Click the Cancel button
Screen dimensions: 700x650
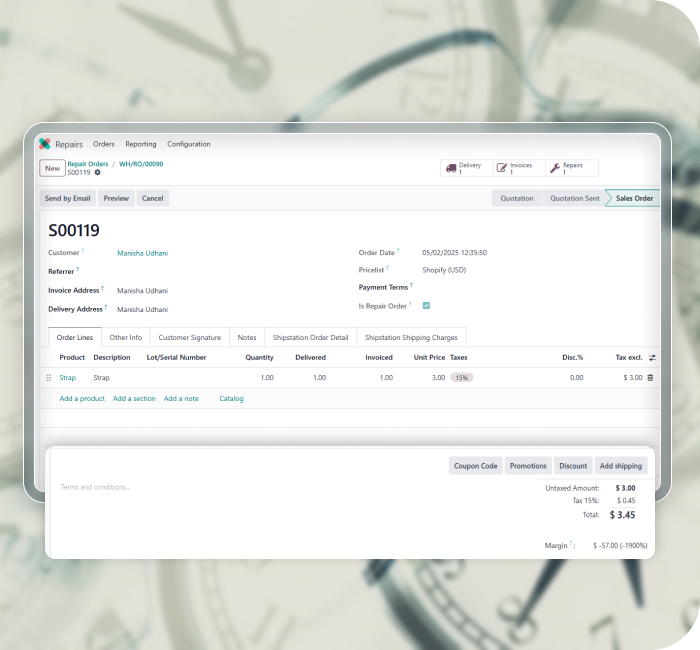coord(153,198)
